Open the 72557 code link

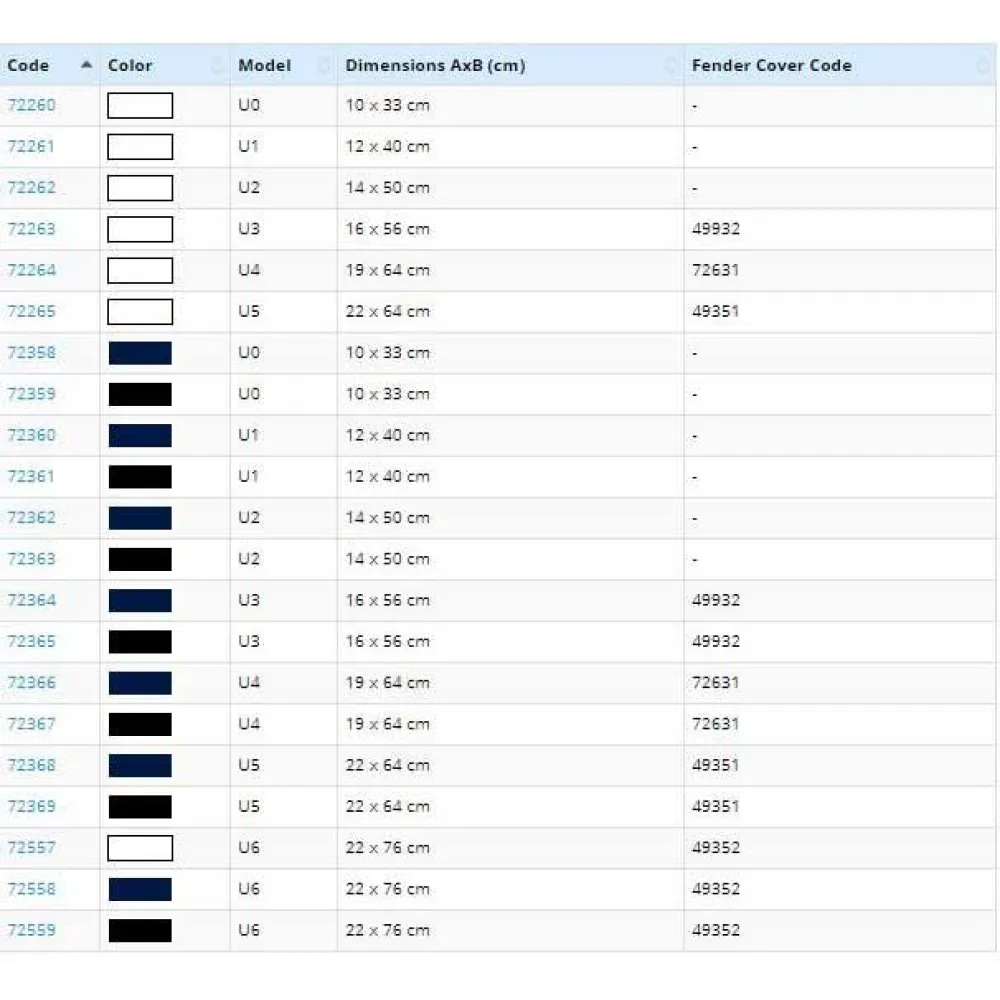pos(31,848)
